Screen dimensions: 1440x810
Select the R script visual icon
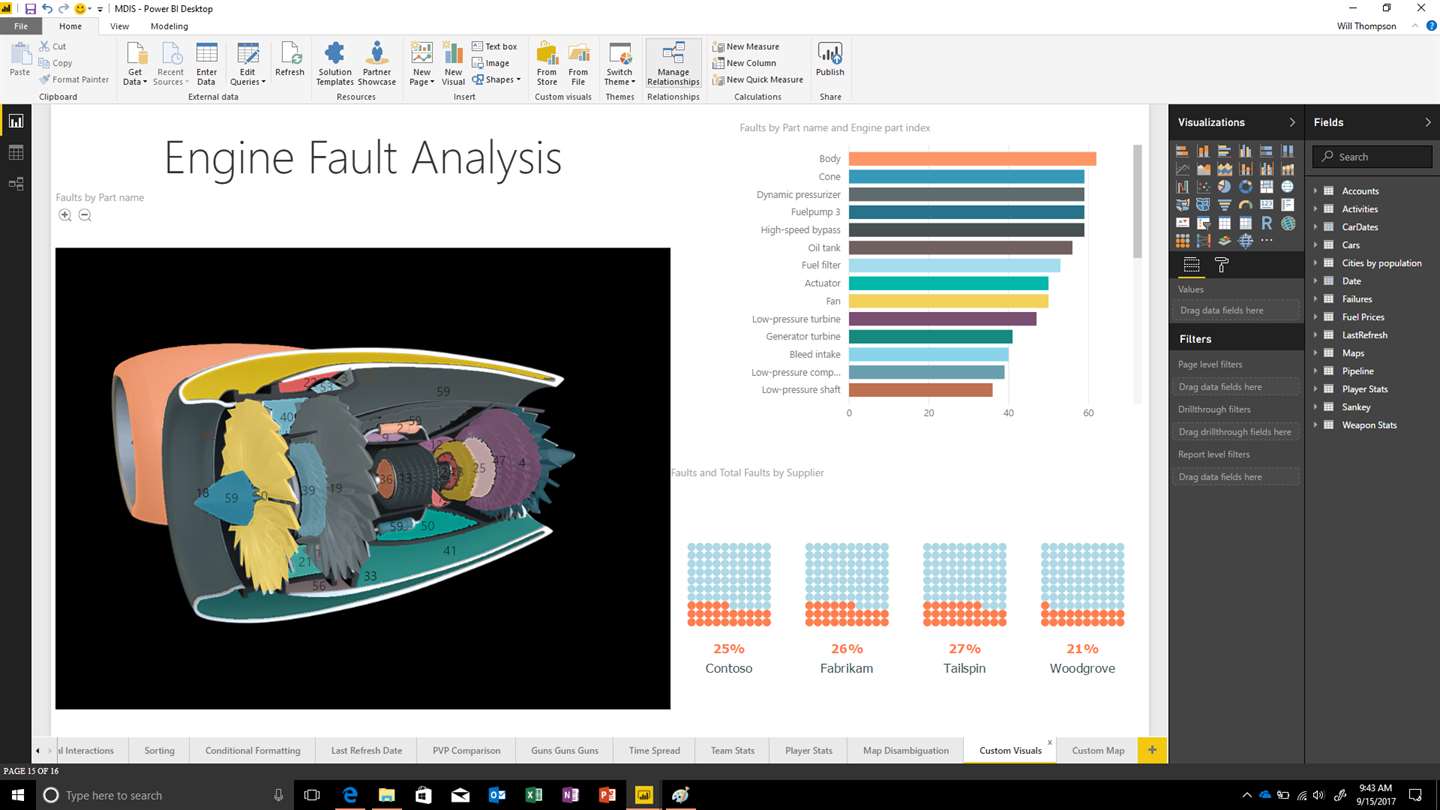[1266, 223]
